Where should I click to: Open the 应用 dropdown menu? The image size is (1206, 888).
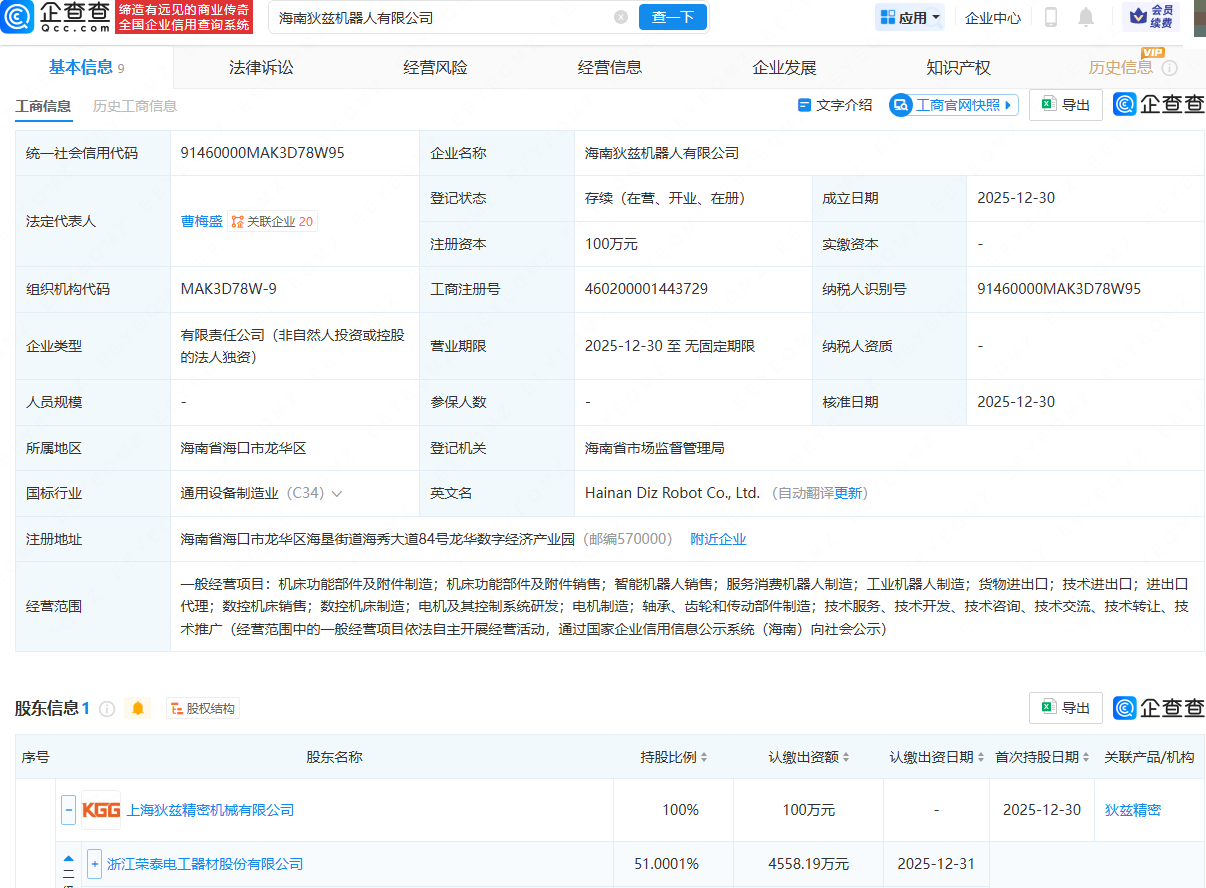[x=908, y=17]
